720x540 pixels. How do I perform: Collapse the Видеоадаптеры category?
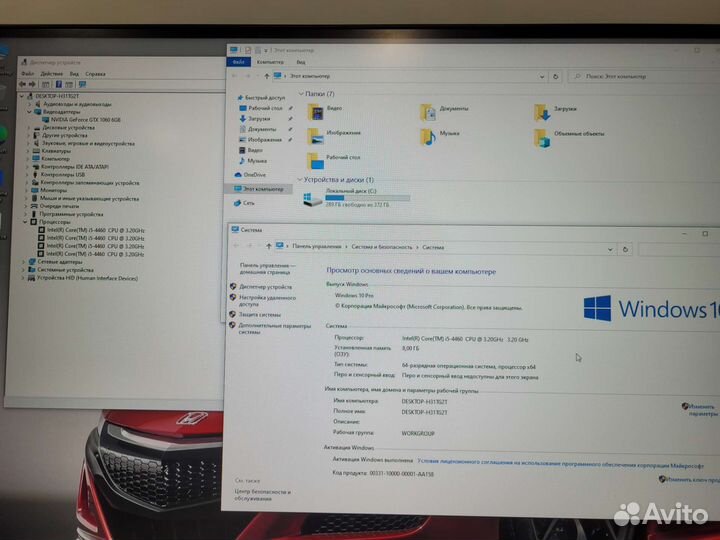(30, 112)
